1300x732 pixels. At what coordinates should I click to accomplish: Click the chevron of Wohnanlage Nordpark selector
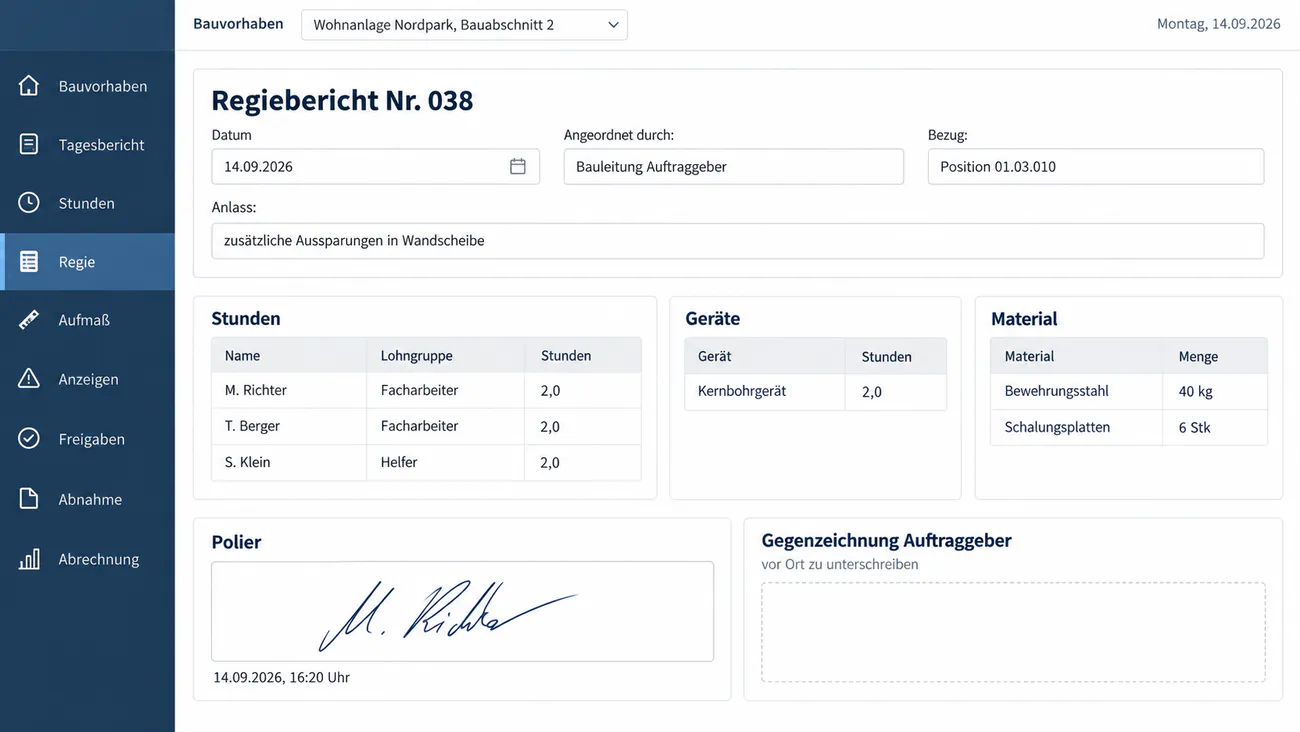[614, 25]
